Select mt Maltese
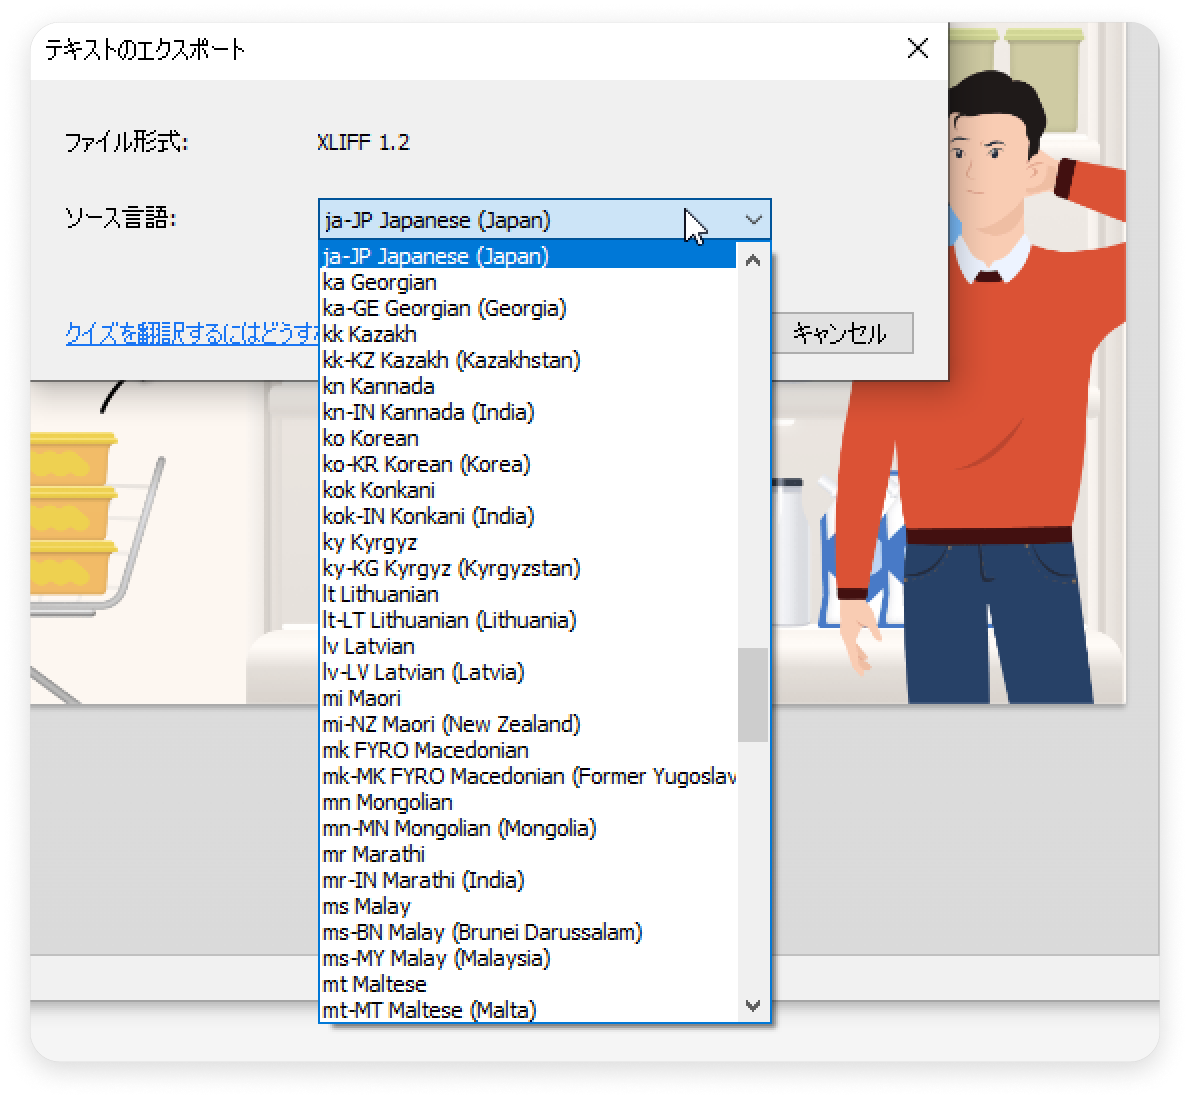The height and width of the screenshot is (1100, 1190). pos(528,984)
